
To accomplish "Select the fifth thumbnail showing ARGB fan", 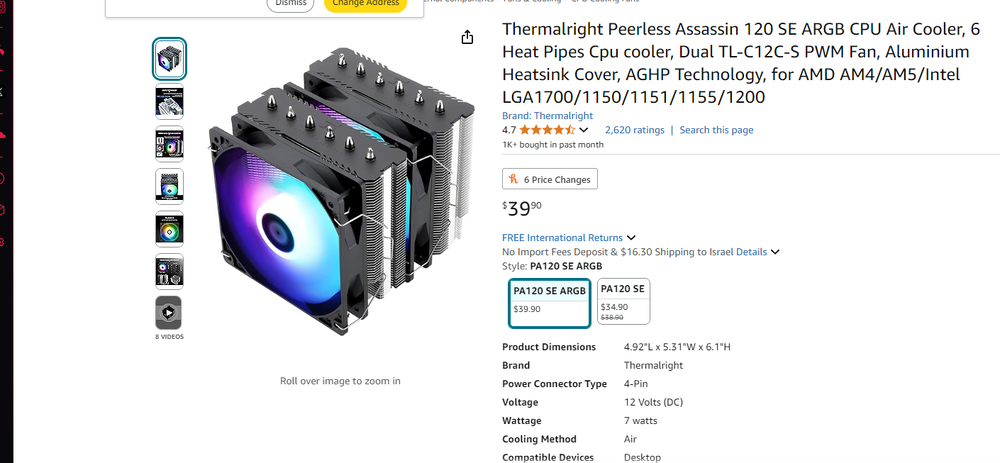I will coord(169,229).
